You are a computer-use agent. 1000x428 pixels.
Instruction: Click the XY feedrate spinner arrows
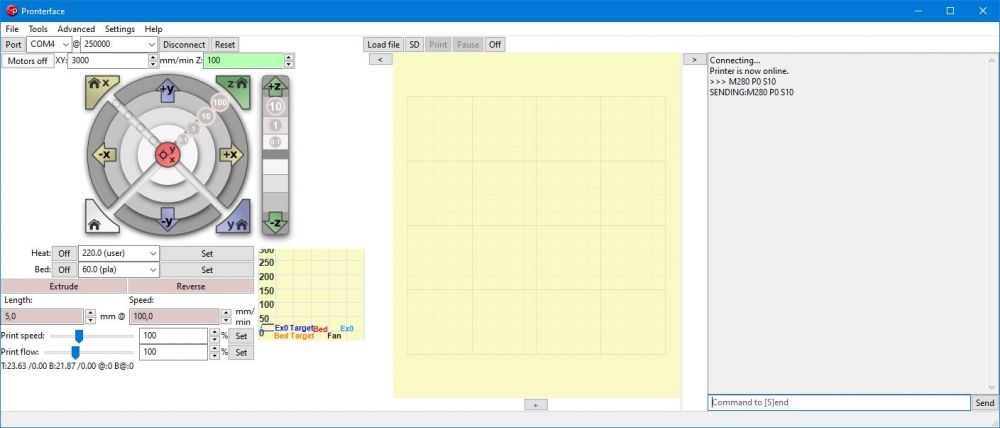tap(152, 61)
